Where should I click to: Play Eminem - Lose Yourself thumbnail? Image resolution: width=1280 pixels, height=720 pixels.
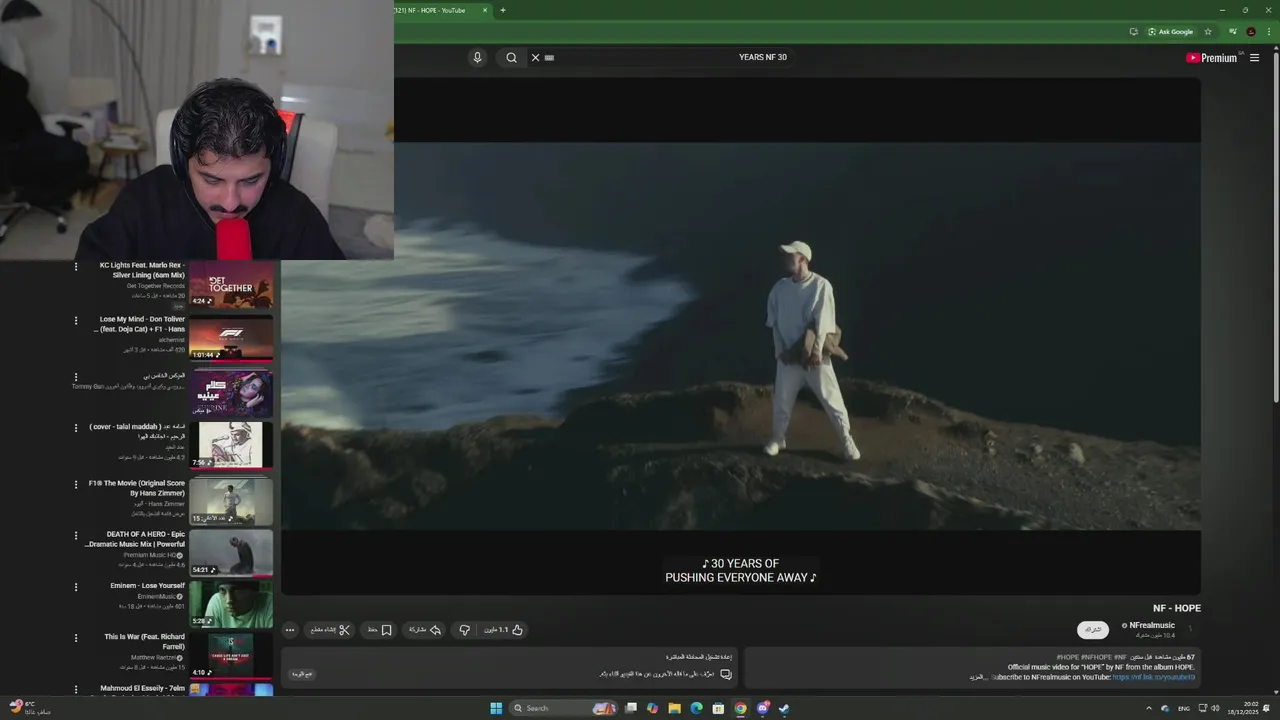(x=231, y=604)
